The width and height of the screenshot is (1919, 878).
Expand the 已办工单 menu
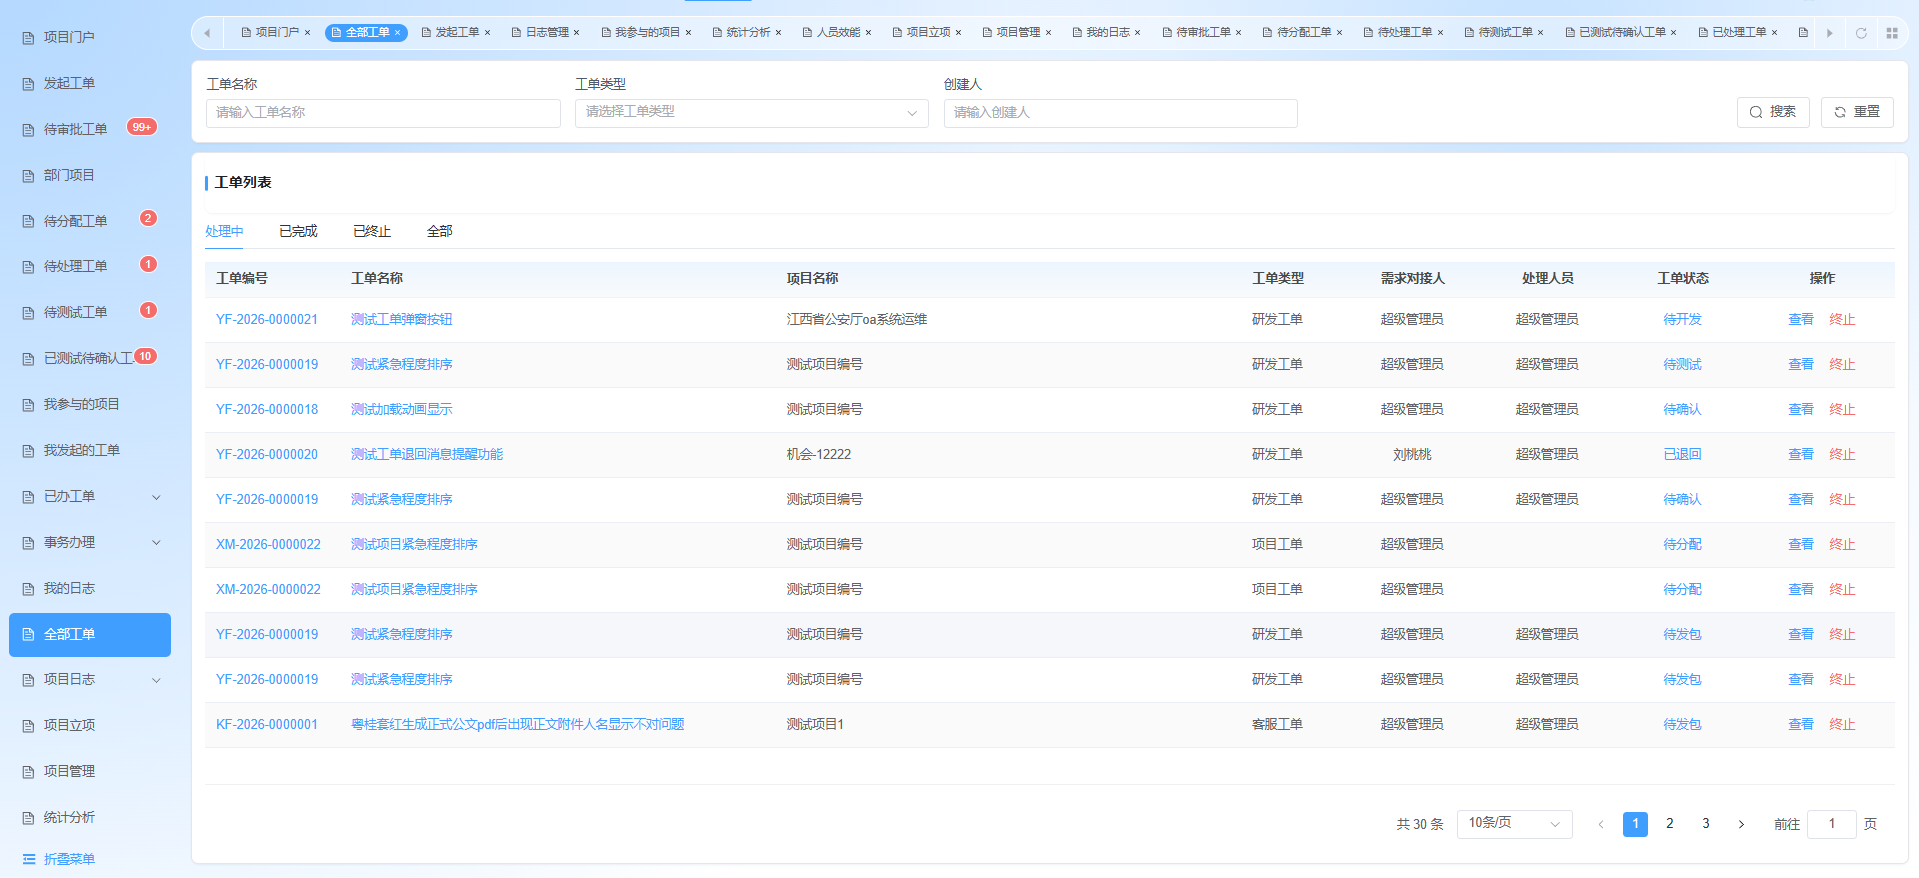point(156,497)
